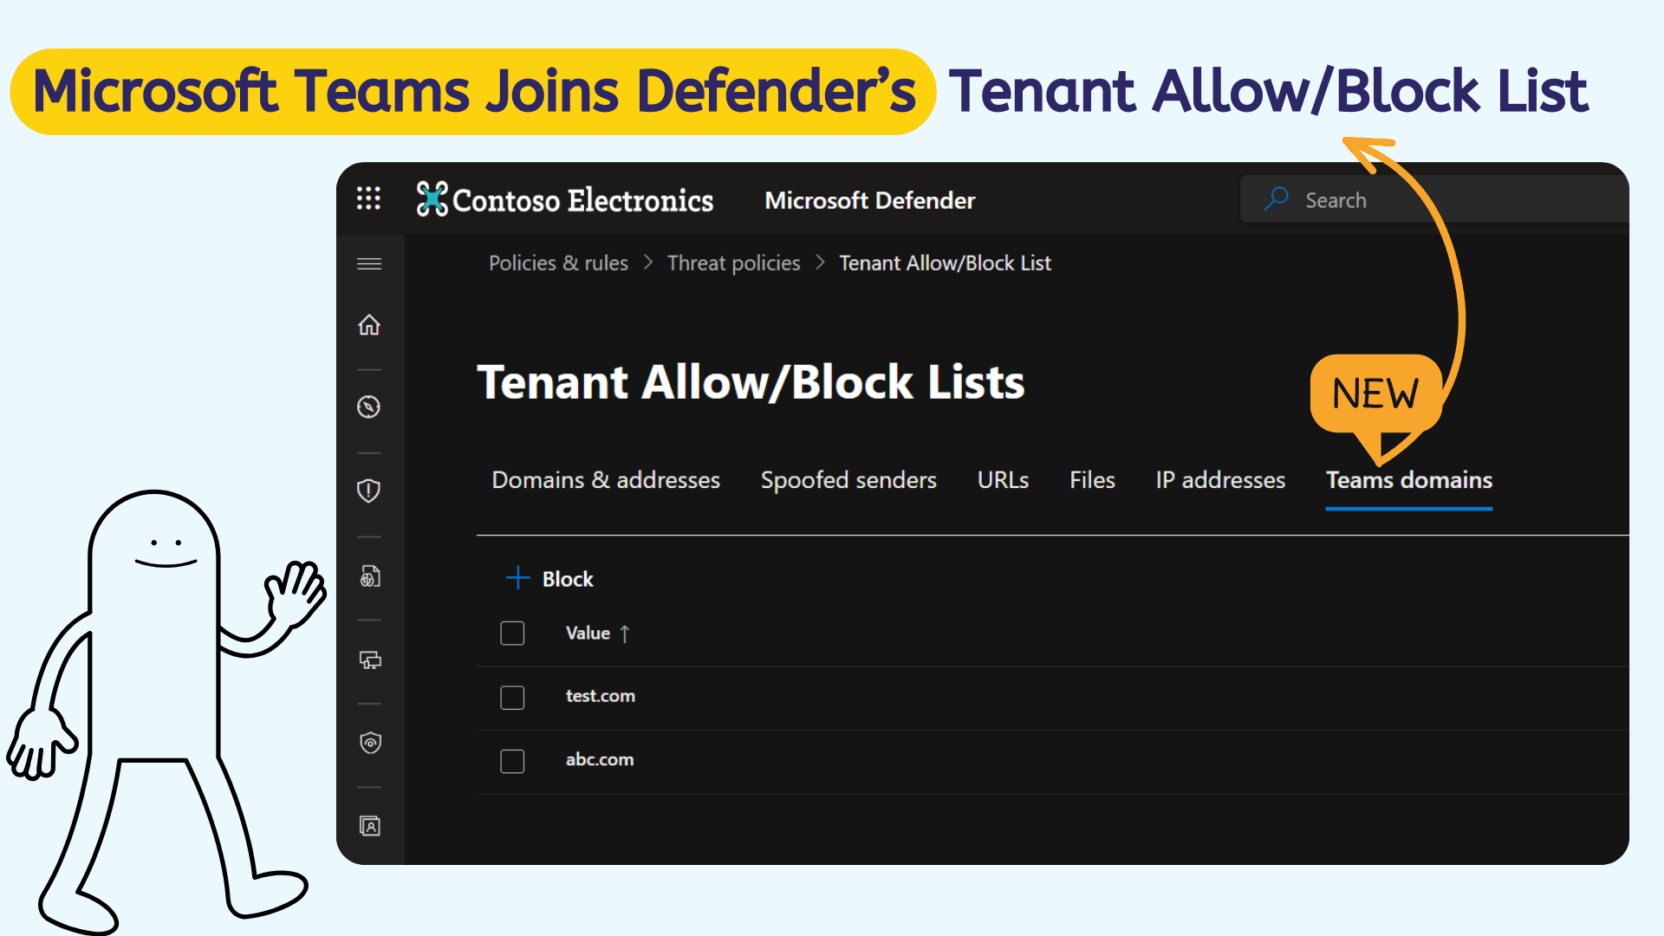Switch to Spoofed senders tab

point(849,480)
